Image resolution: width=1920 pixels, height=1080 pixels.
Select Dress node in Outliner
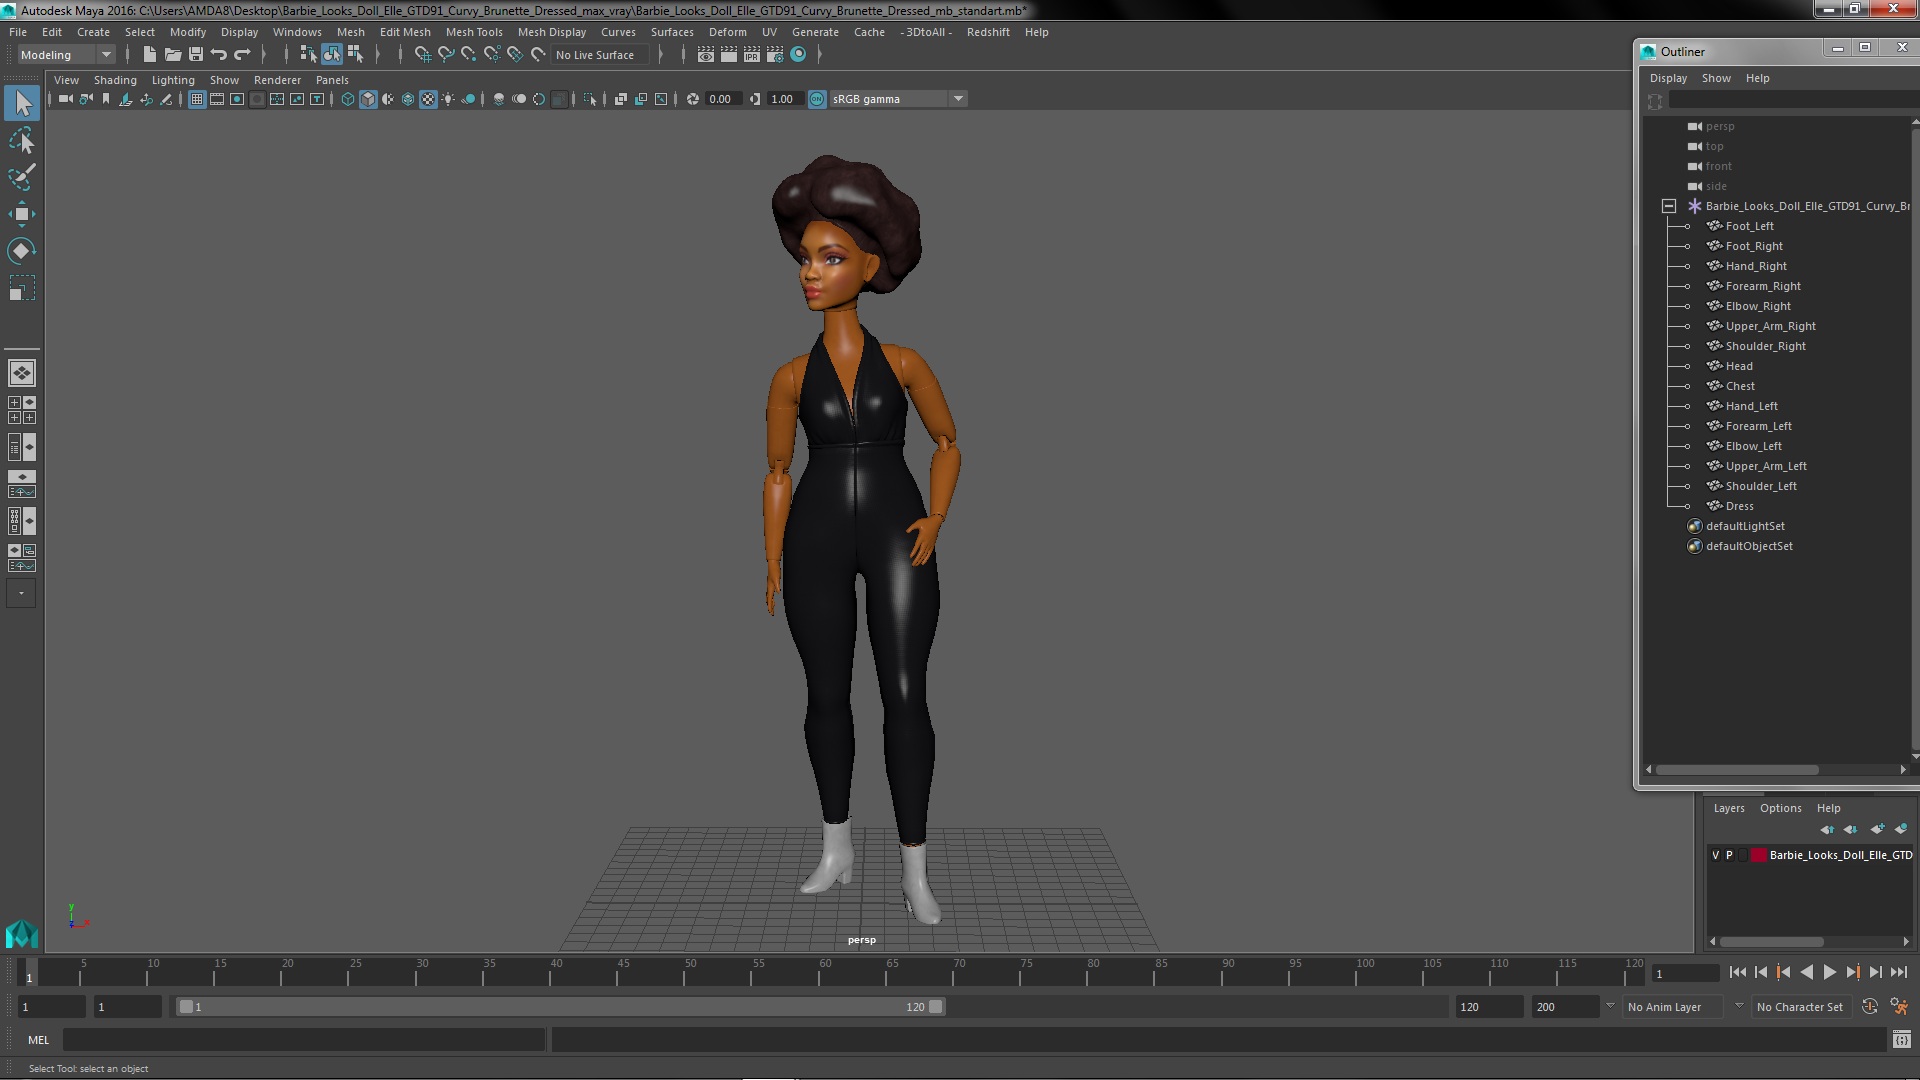pos(1739,506)
